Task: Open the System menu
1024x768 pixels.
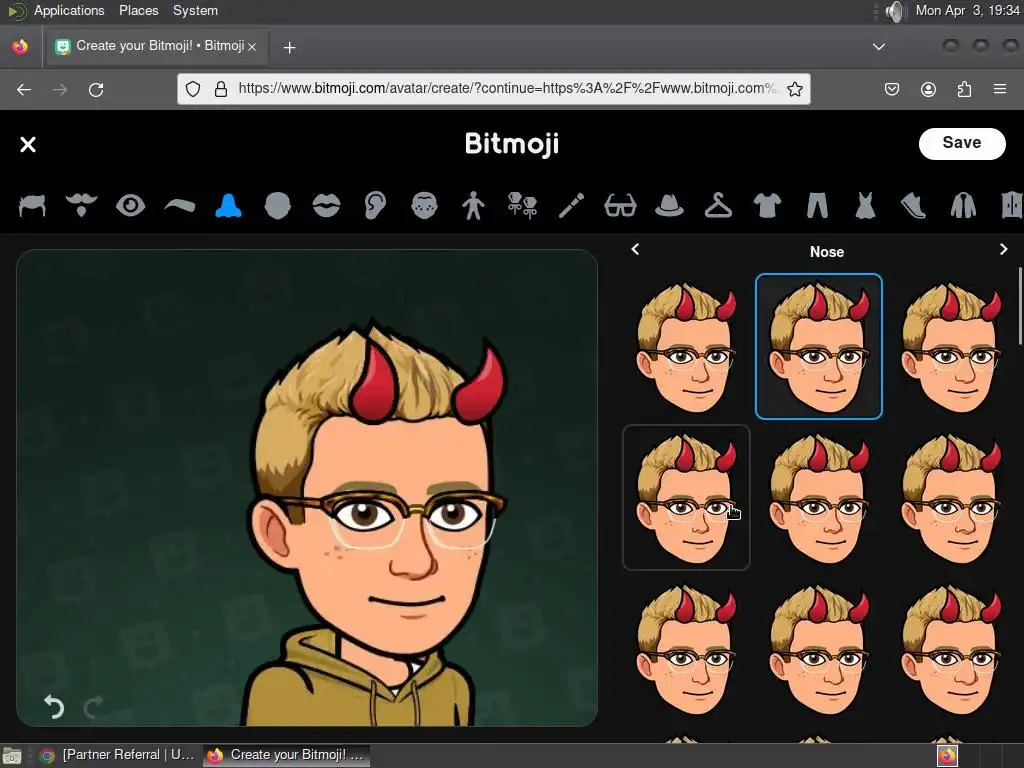Action: (195, 10)
